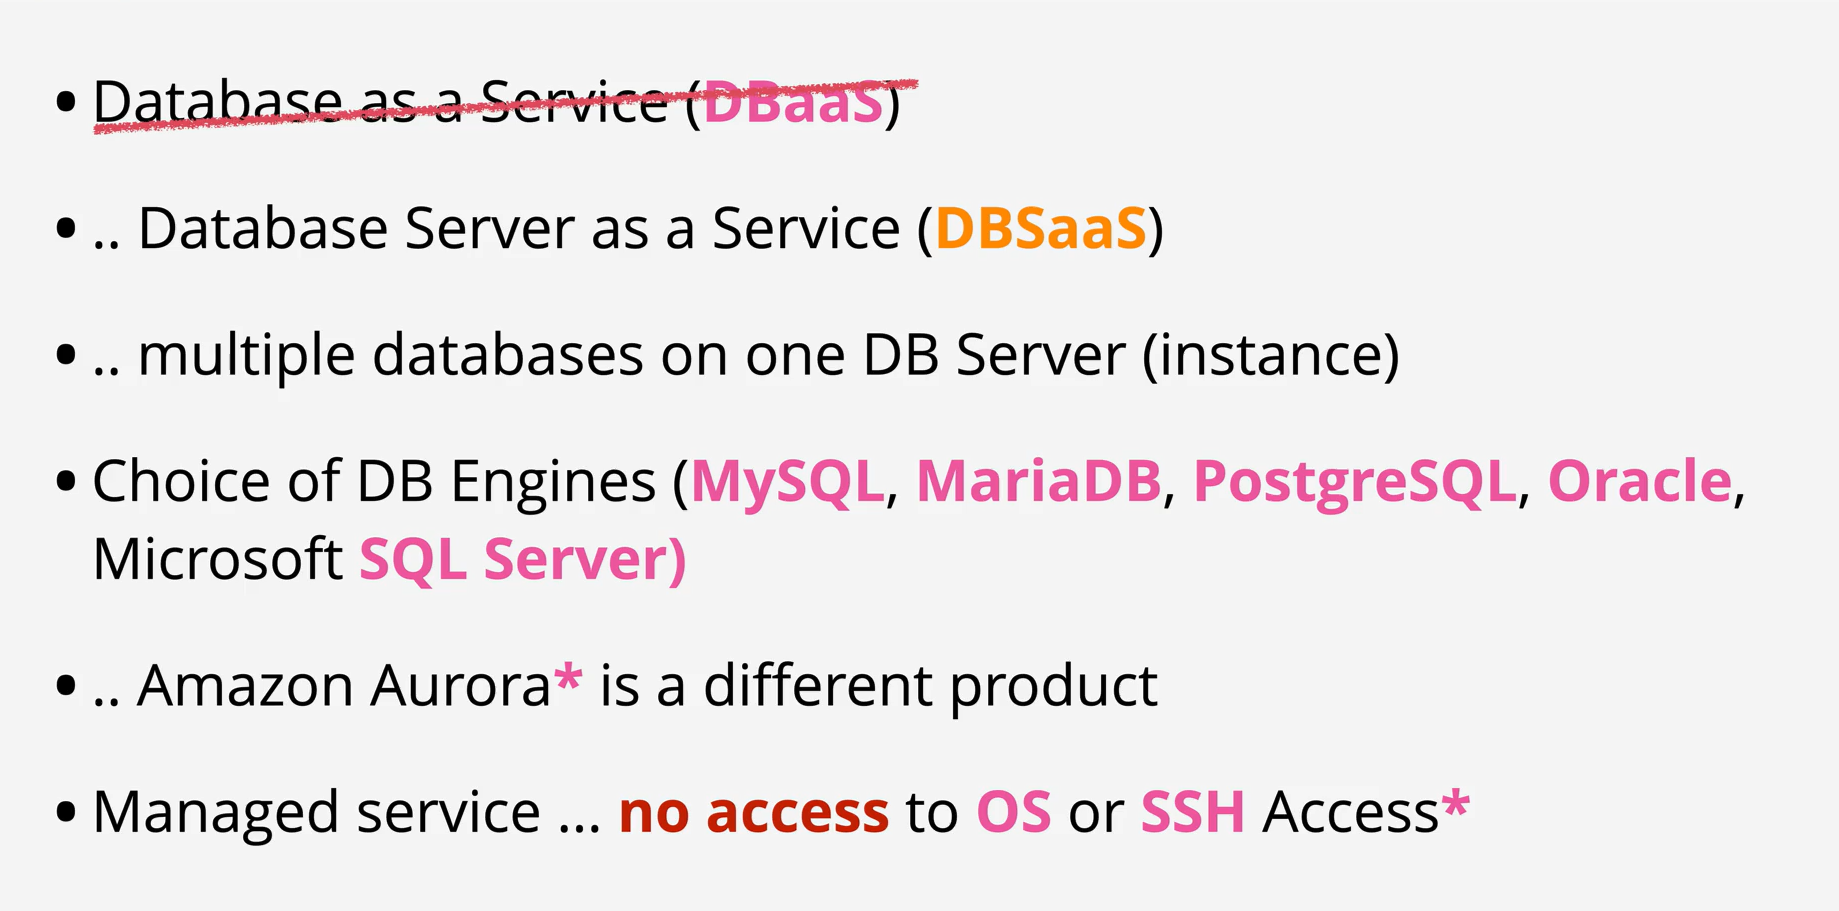Click the bullet before Managed service
This screenshot has height=911, width=1839.
66,811
